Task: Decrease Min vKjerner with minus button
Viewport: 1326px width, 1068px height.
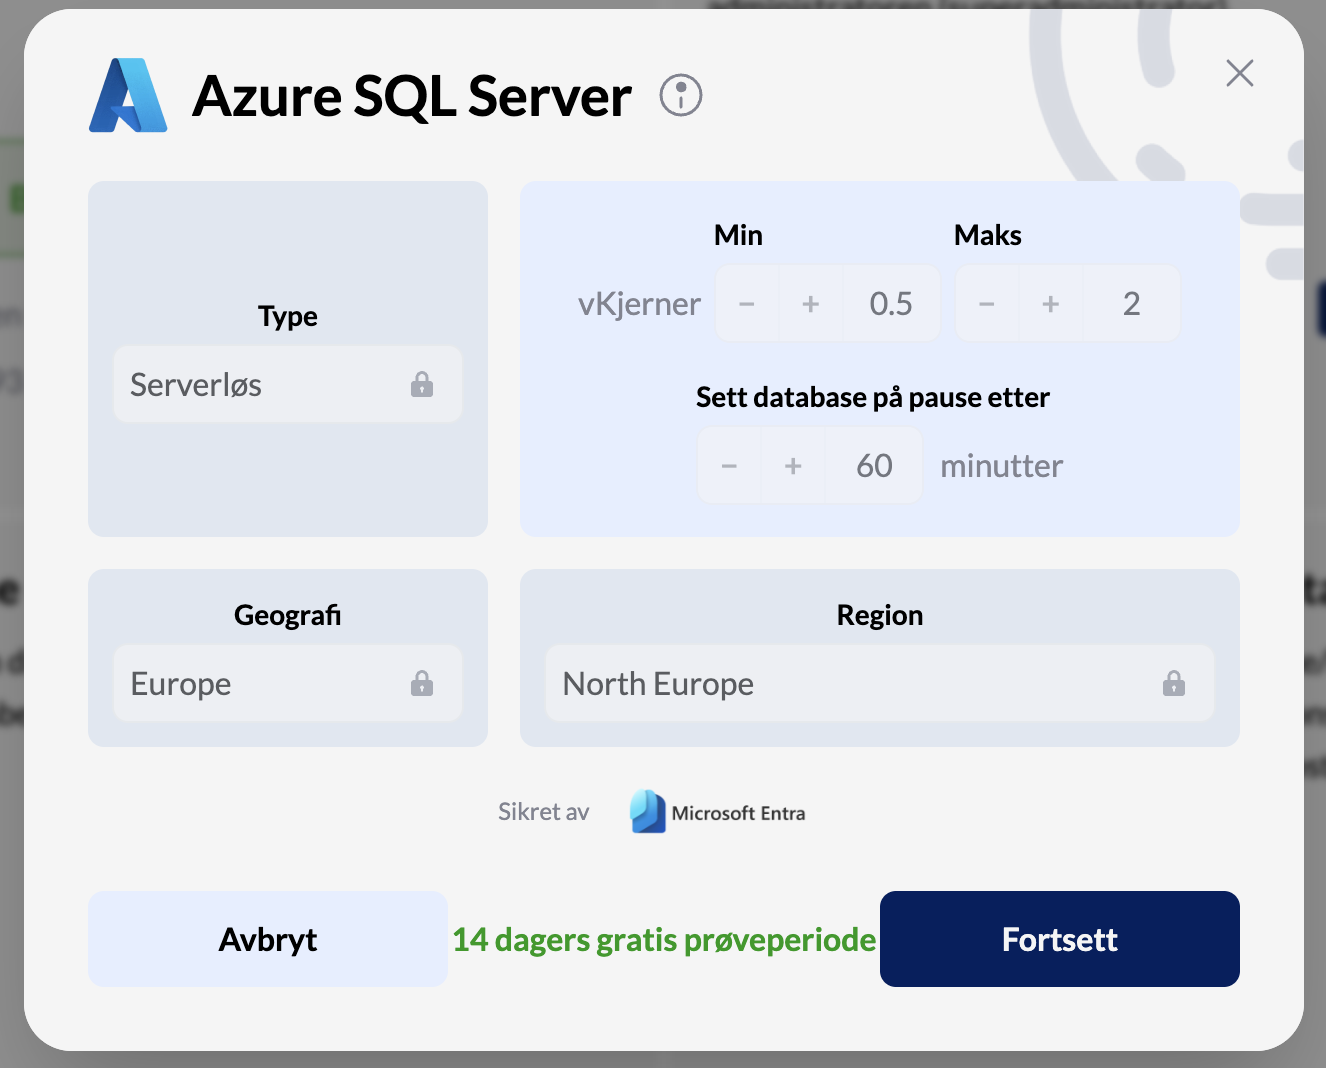Action: [x=747, y=304]
